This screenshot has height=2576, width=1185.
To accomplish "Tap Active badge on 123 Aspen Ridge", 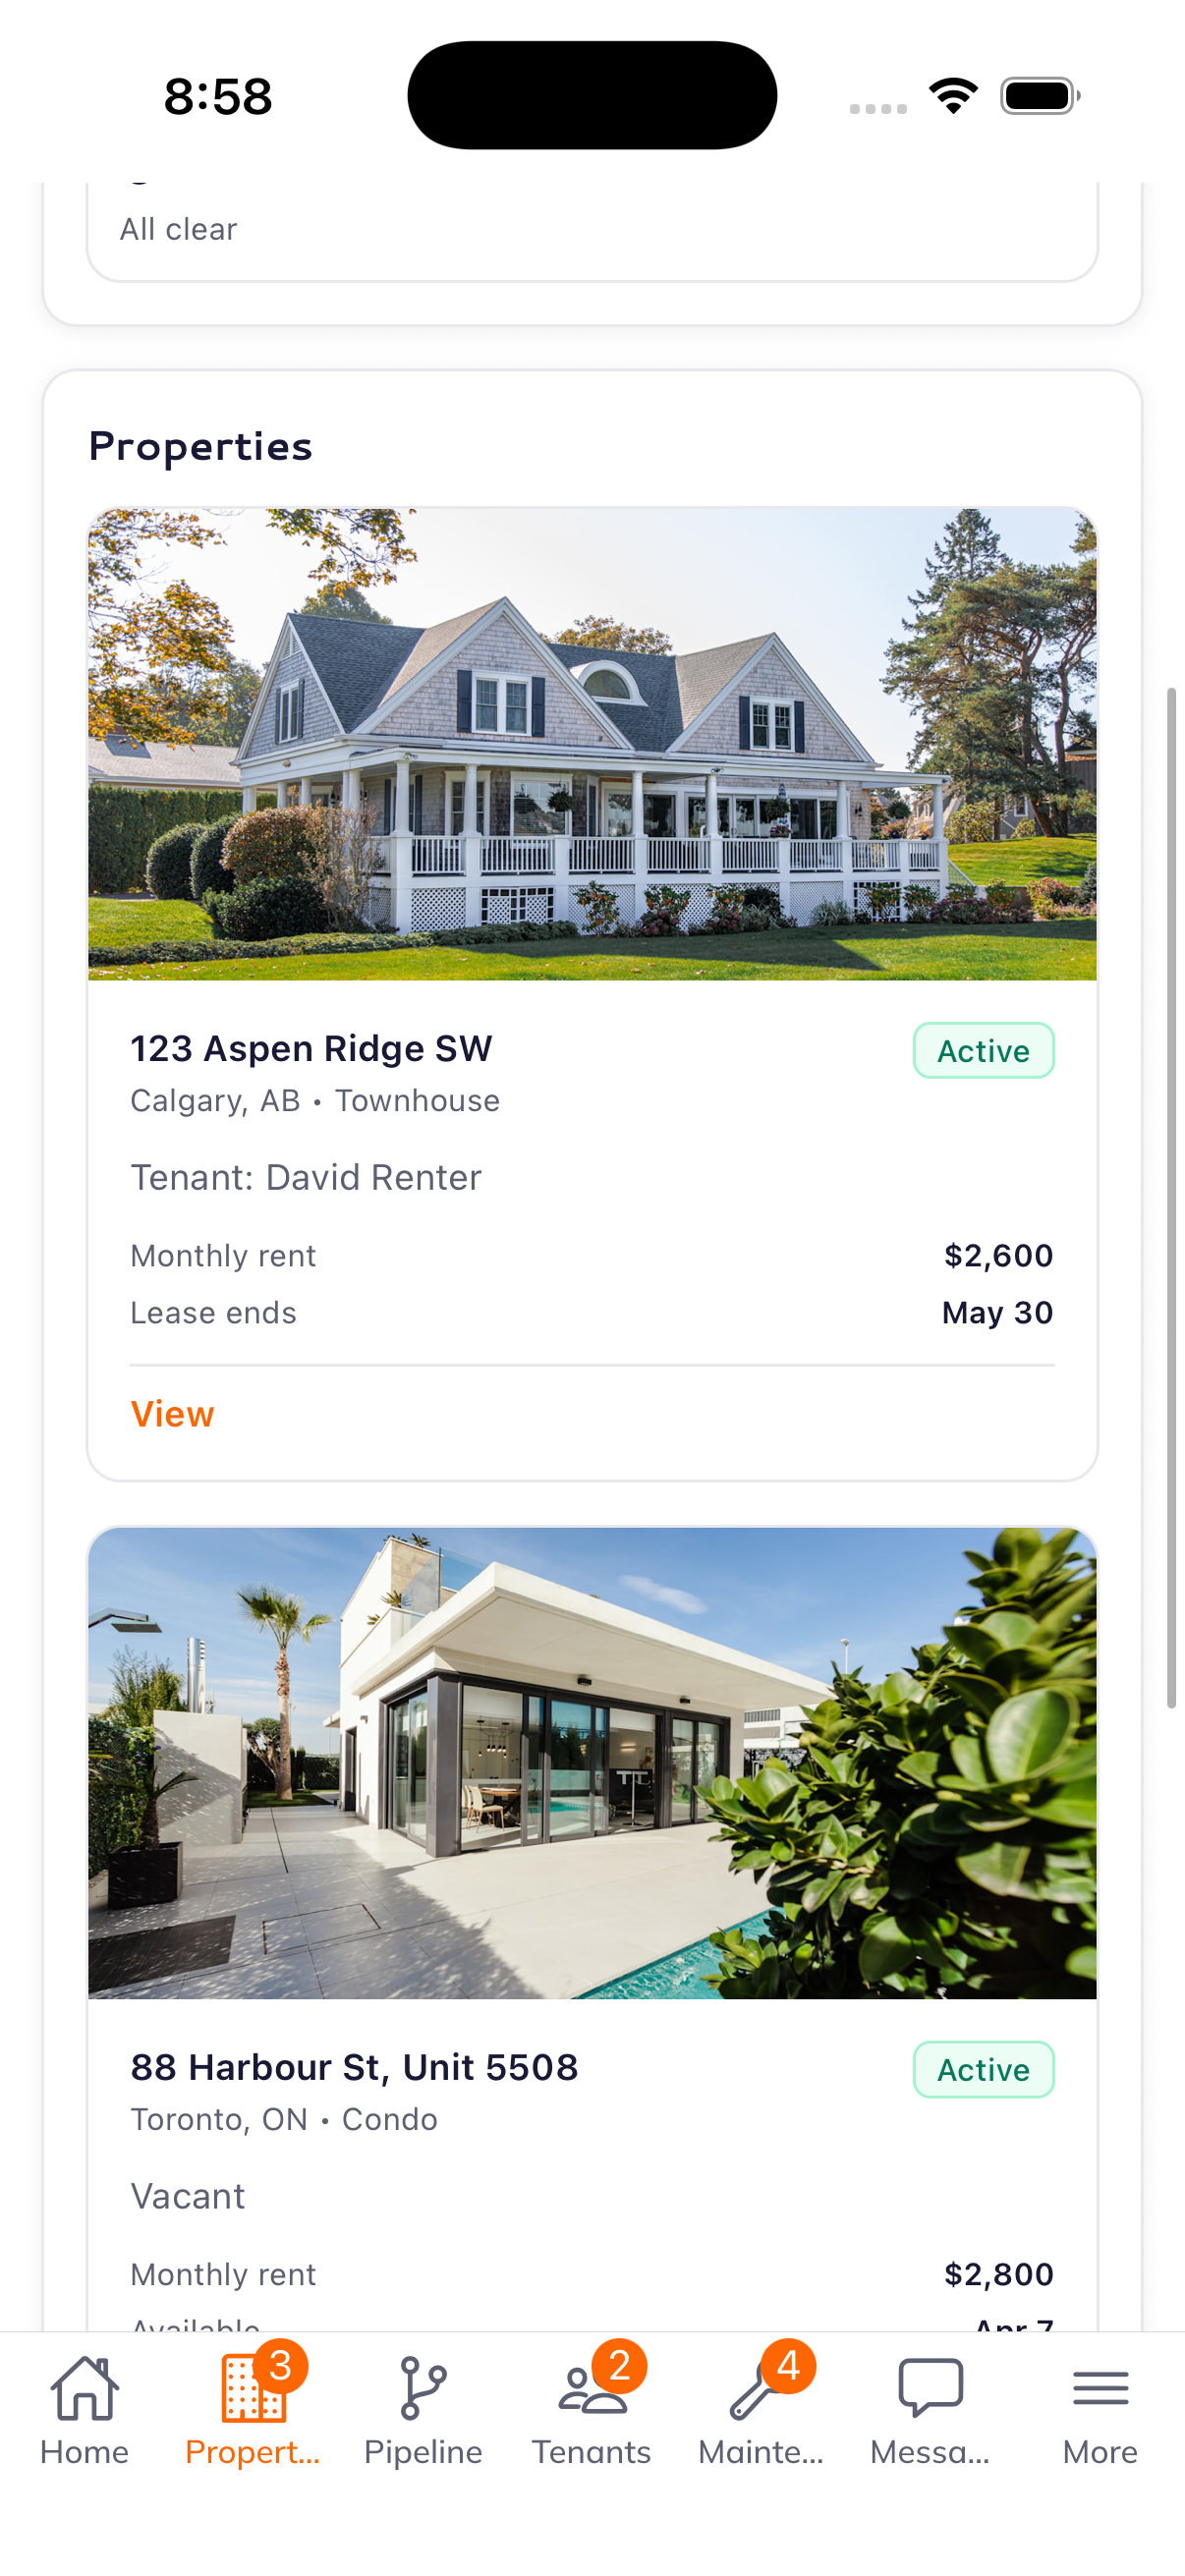I will pyautogui.click(x=983, y=1051).
